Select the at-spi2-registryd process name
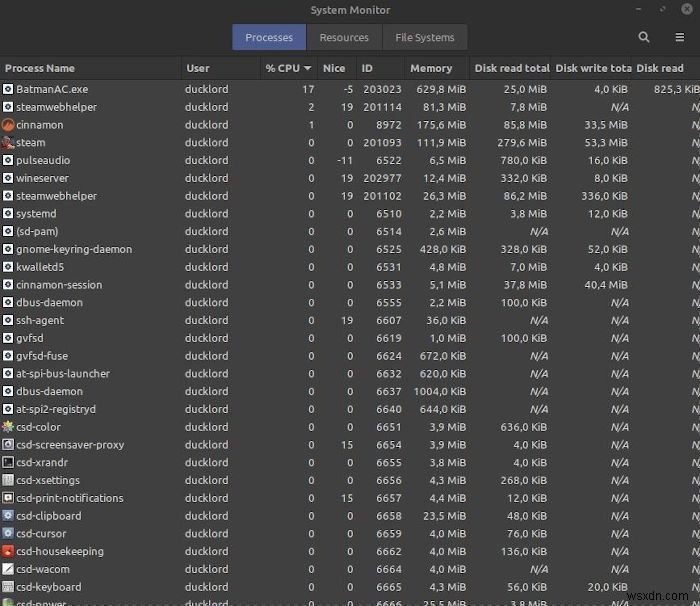 pyautogui.click(x=56, y=409)
